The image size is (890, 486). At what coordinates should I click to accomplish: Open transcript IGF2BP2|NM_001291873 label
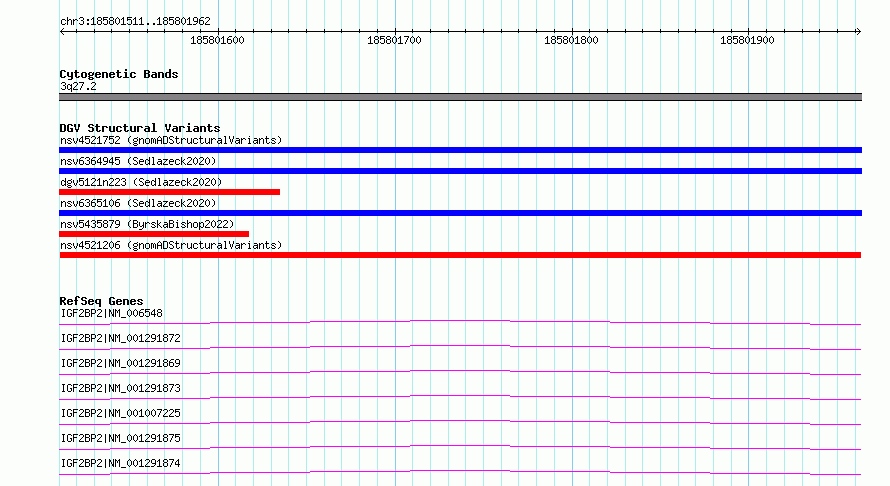pos(120,388)
